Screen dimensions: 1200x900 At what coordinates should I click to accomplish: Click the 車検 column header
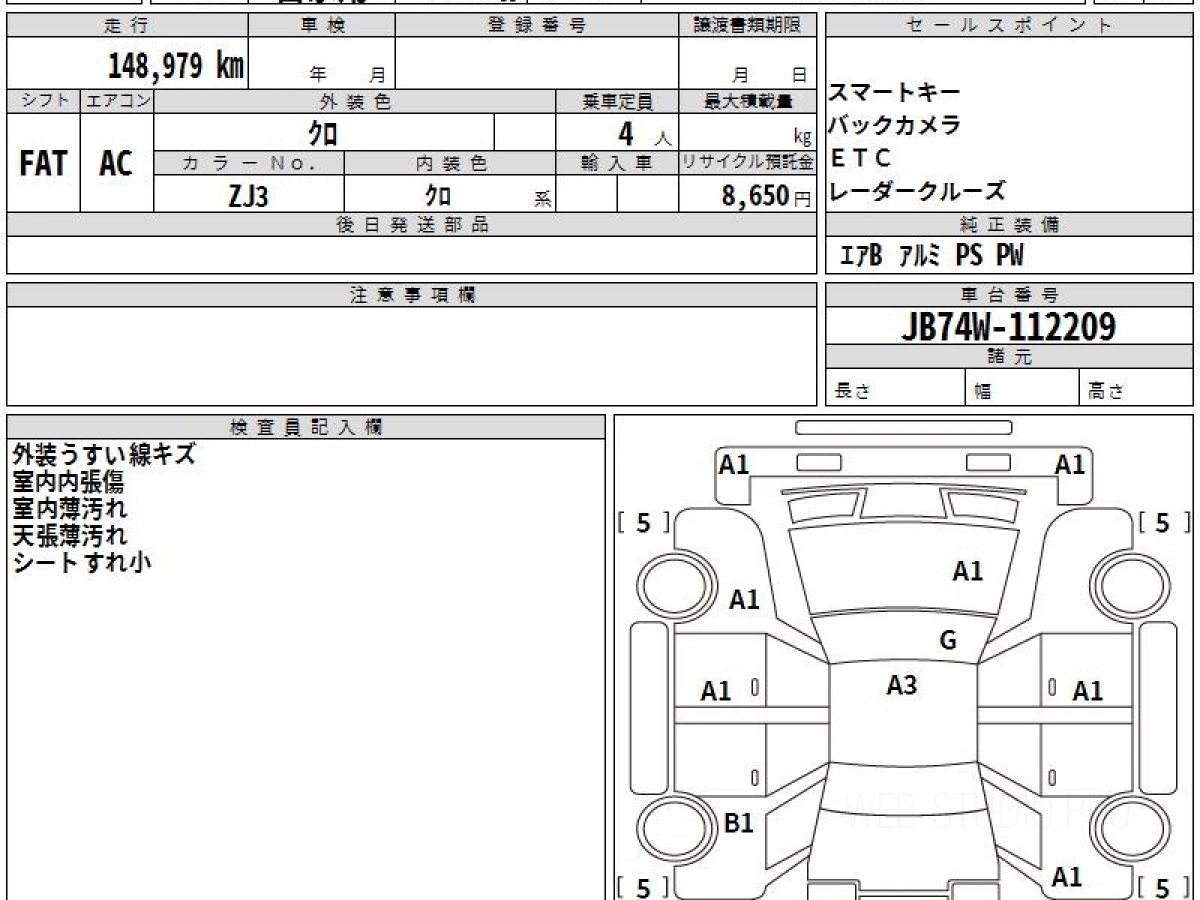pyautogui.click(x=321, y=26)
